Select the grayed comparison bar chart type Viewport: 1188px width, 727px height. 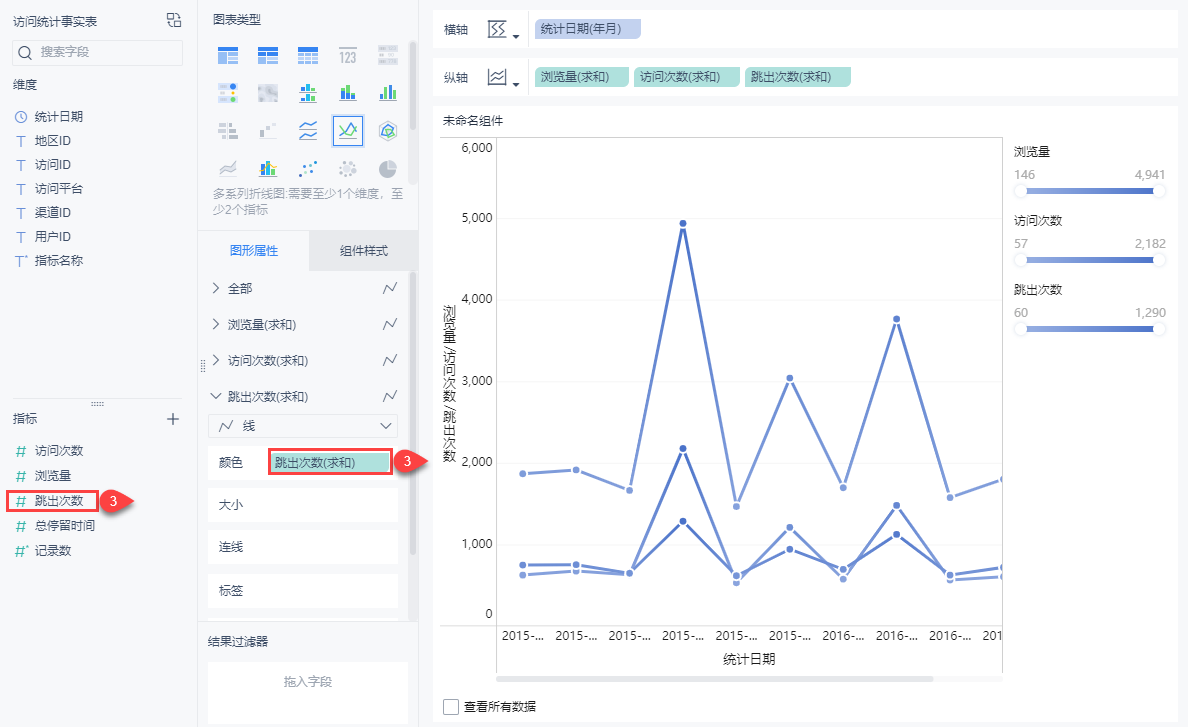click(228, 131)
